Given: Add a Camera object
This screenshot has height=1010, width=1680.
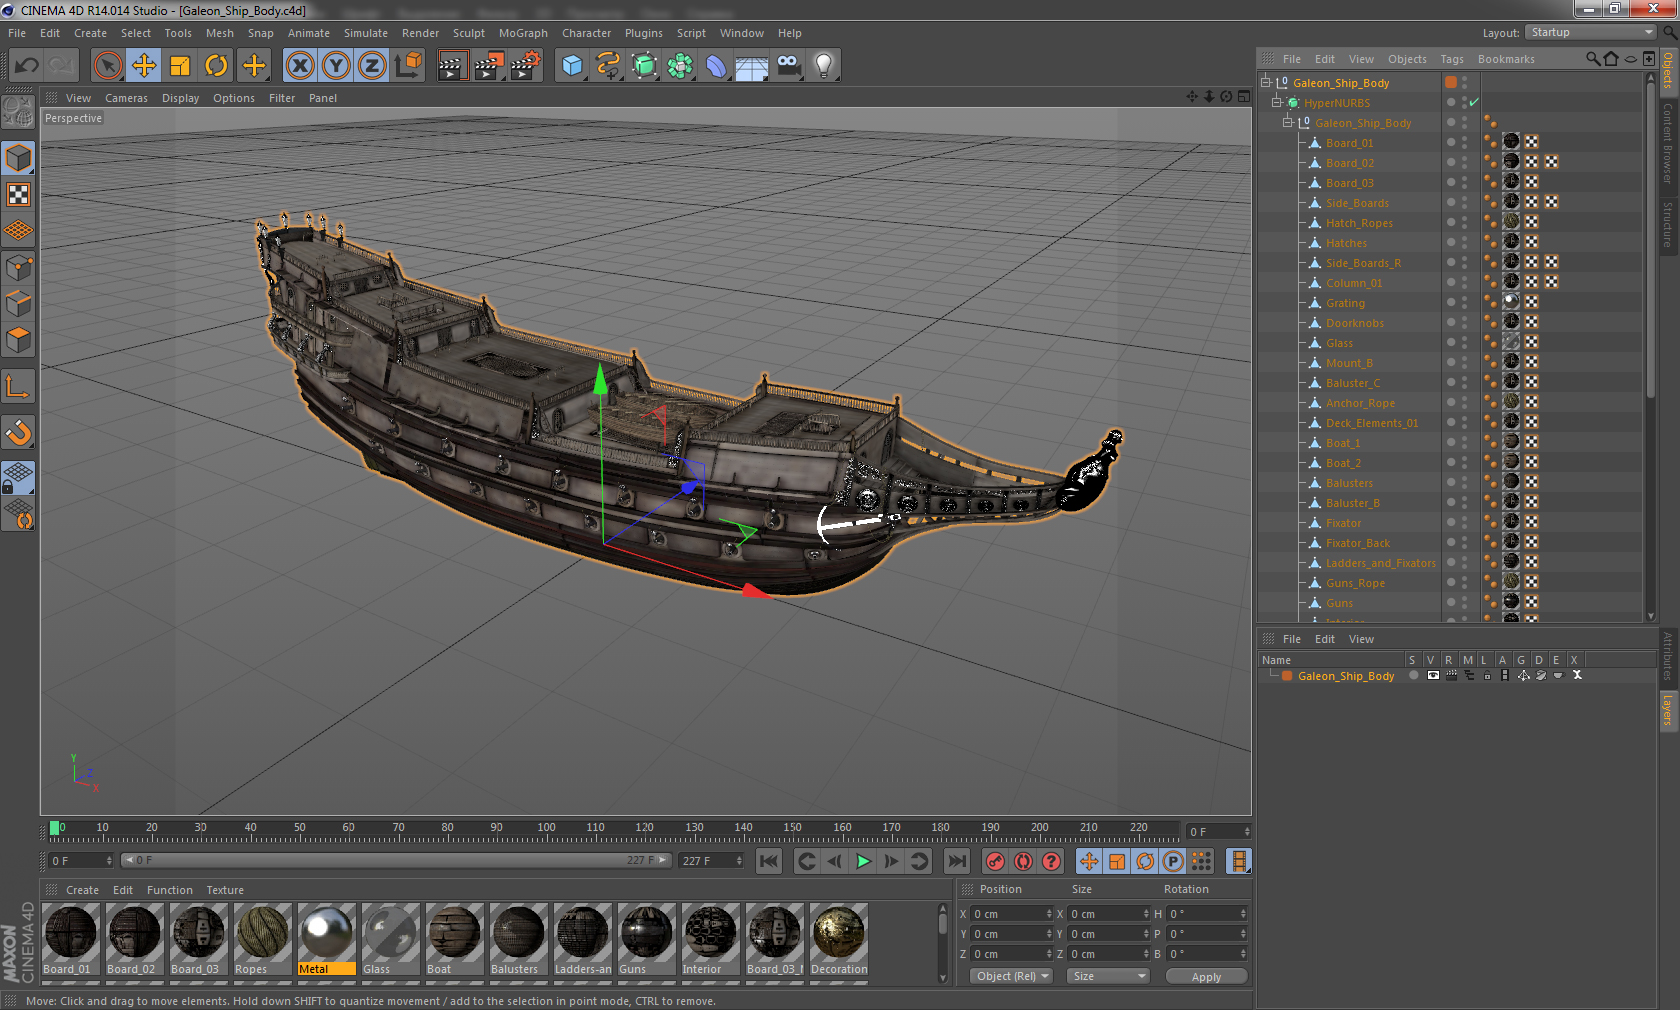Looking at the screenshot, I should tap(788, 66).
